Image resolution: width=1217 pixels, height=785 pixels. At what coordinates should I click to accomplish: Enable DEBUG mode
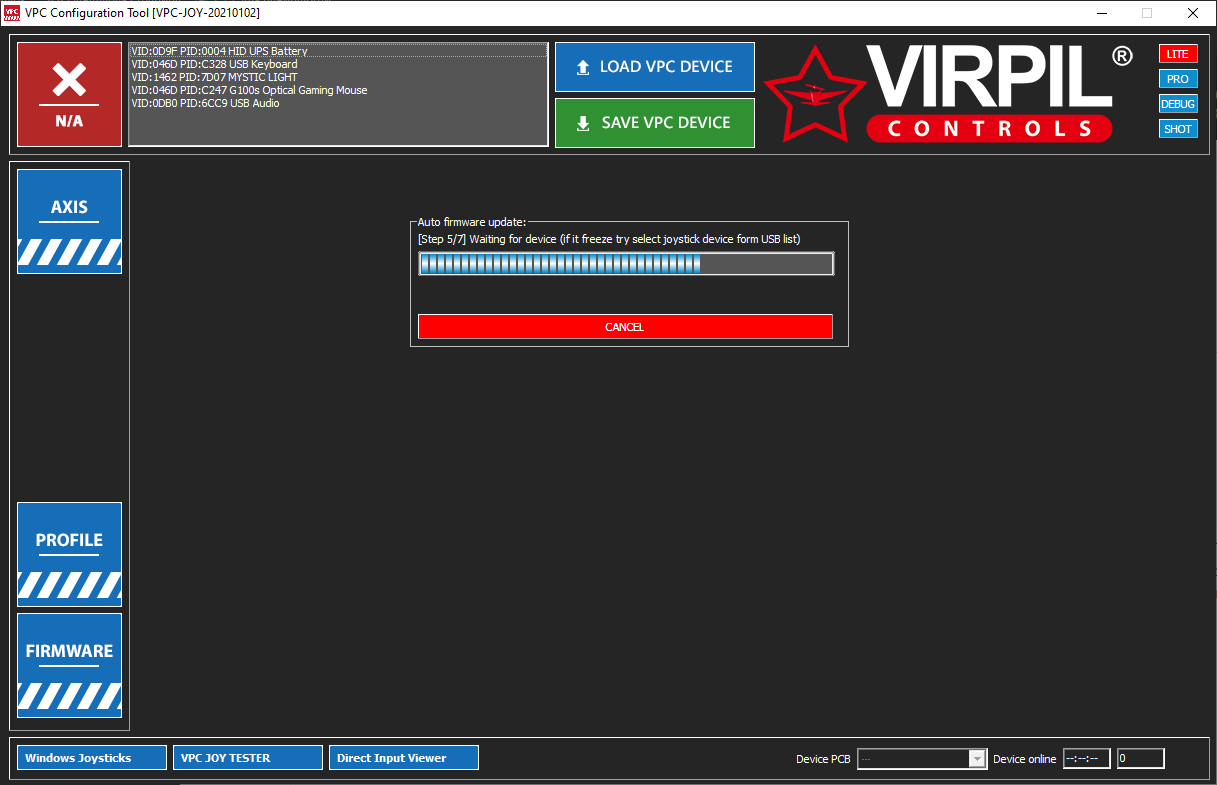point(1178,104)
